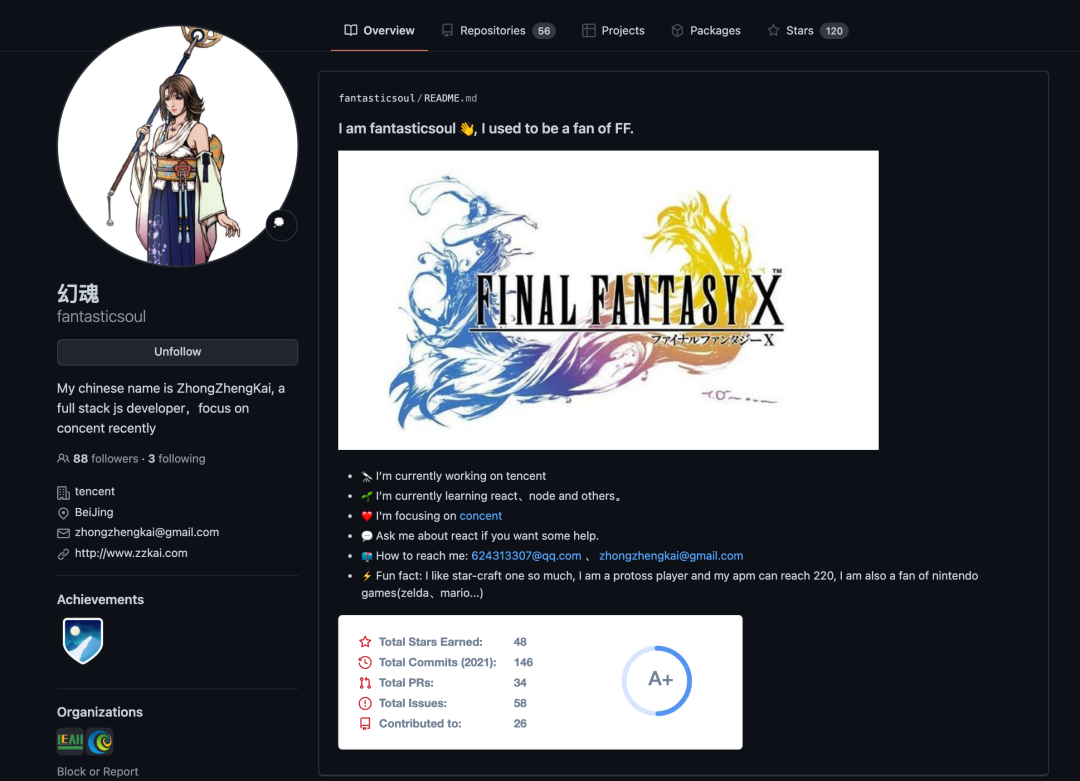Viewport: 1080px width, 781px height.
Task: Click the Total PRs pull request icon
Action: pyautogui.click(x=365, y=683)
